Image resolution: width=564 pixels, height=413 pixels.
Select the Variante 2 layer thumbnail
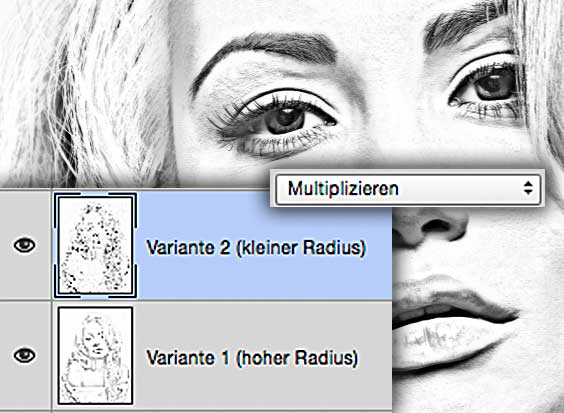click(x=95, y=246)
